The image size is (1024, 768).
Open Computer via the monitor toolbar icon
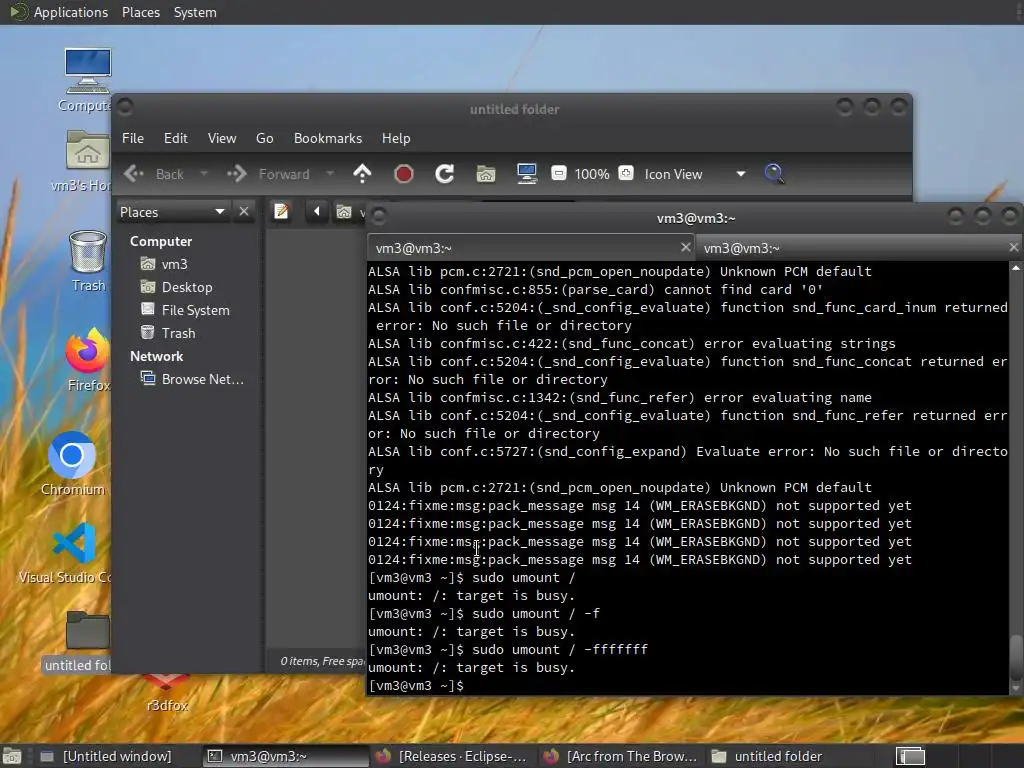tap(526, 174)
